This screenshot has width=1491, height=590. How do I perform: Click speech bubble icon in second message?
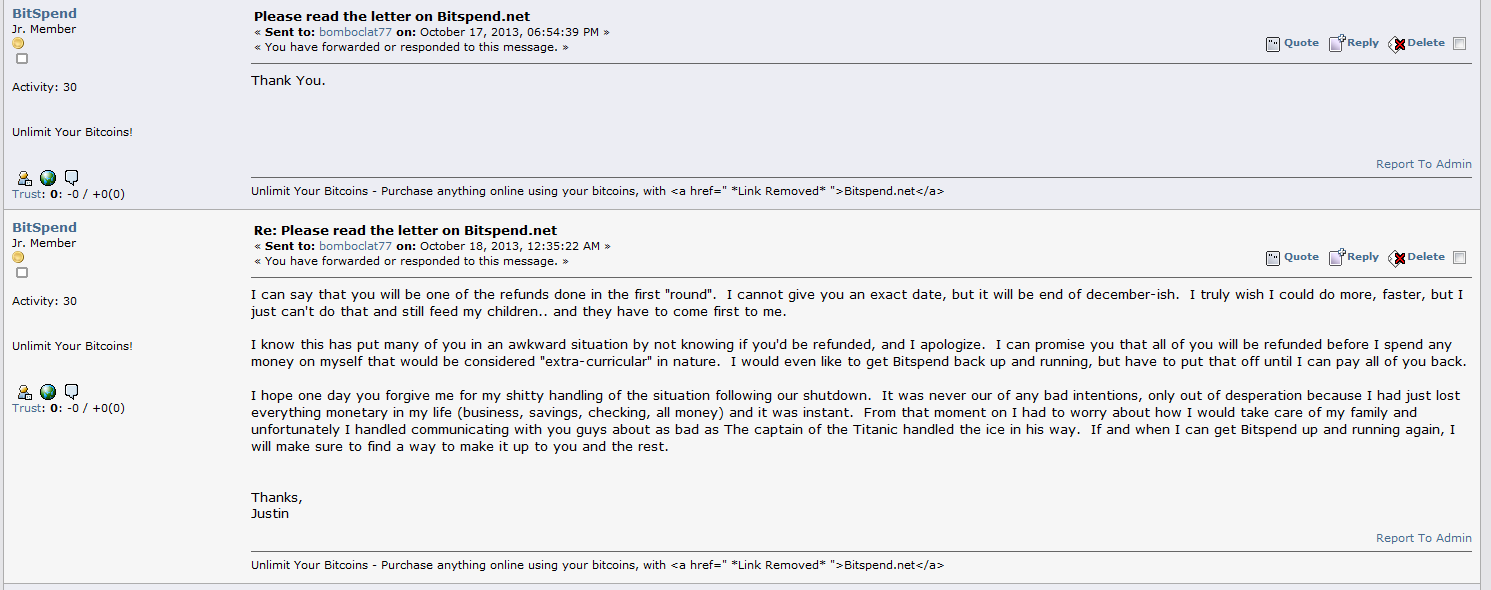(x=71, y=392)
